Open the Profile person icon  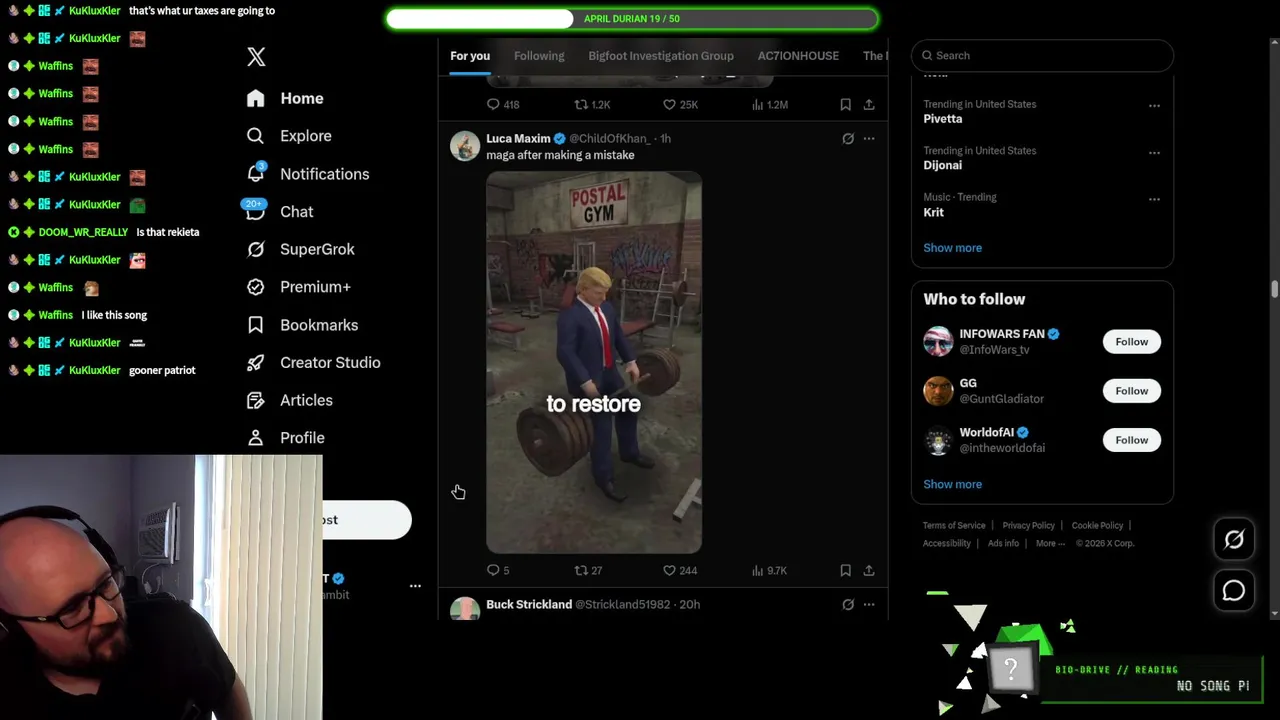(256, 438)
